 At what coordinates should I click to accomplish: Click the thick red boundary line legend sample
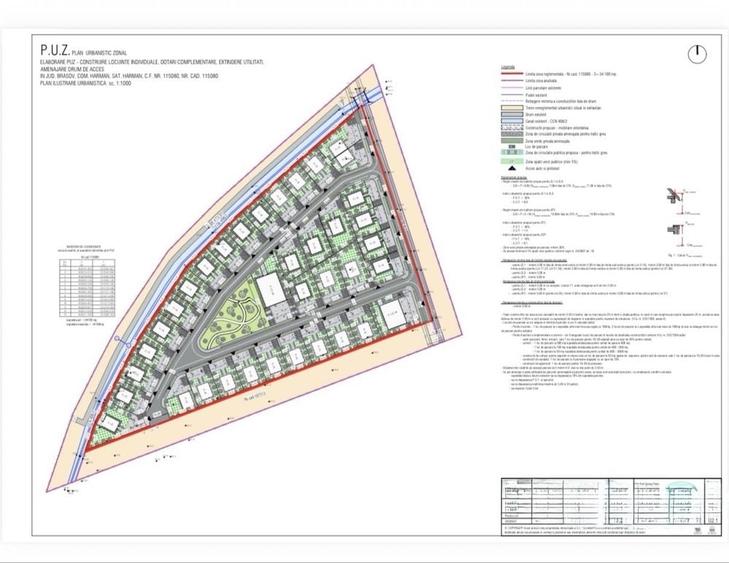coord(511,74)
